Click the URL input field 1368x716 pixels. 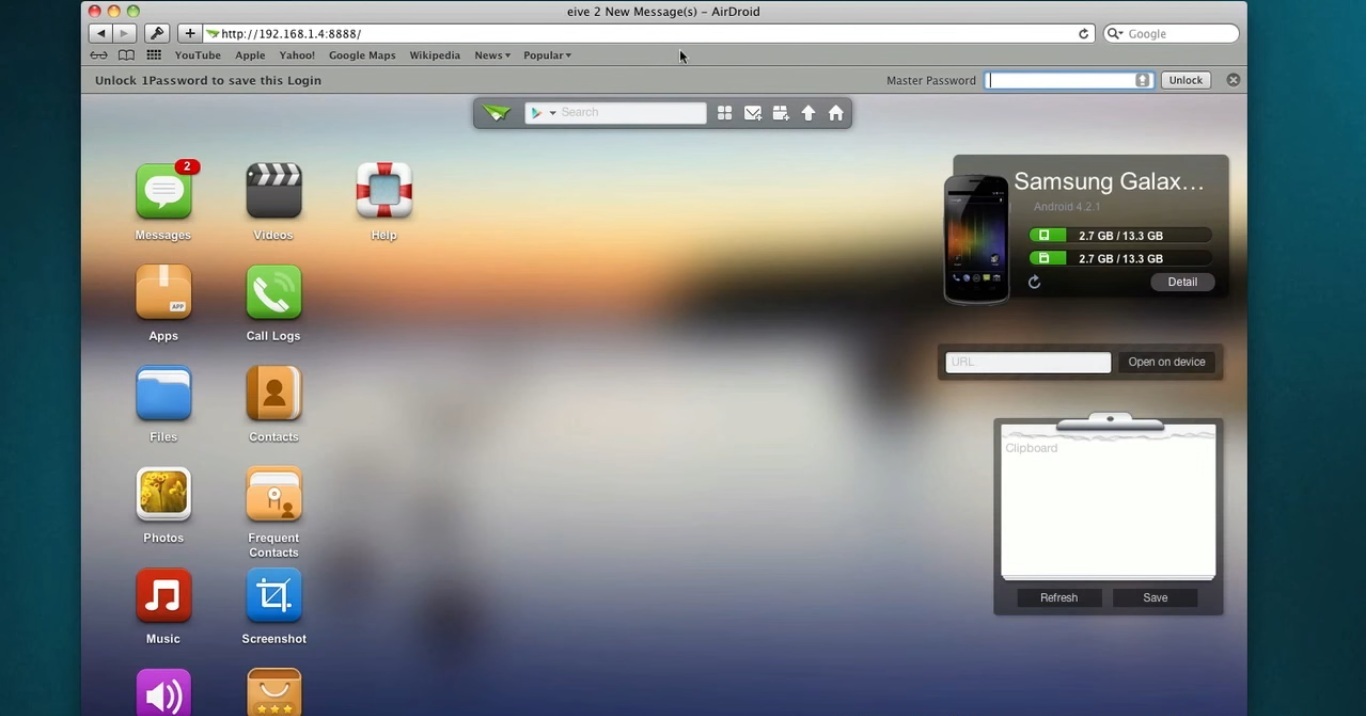1027,362
